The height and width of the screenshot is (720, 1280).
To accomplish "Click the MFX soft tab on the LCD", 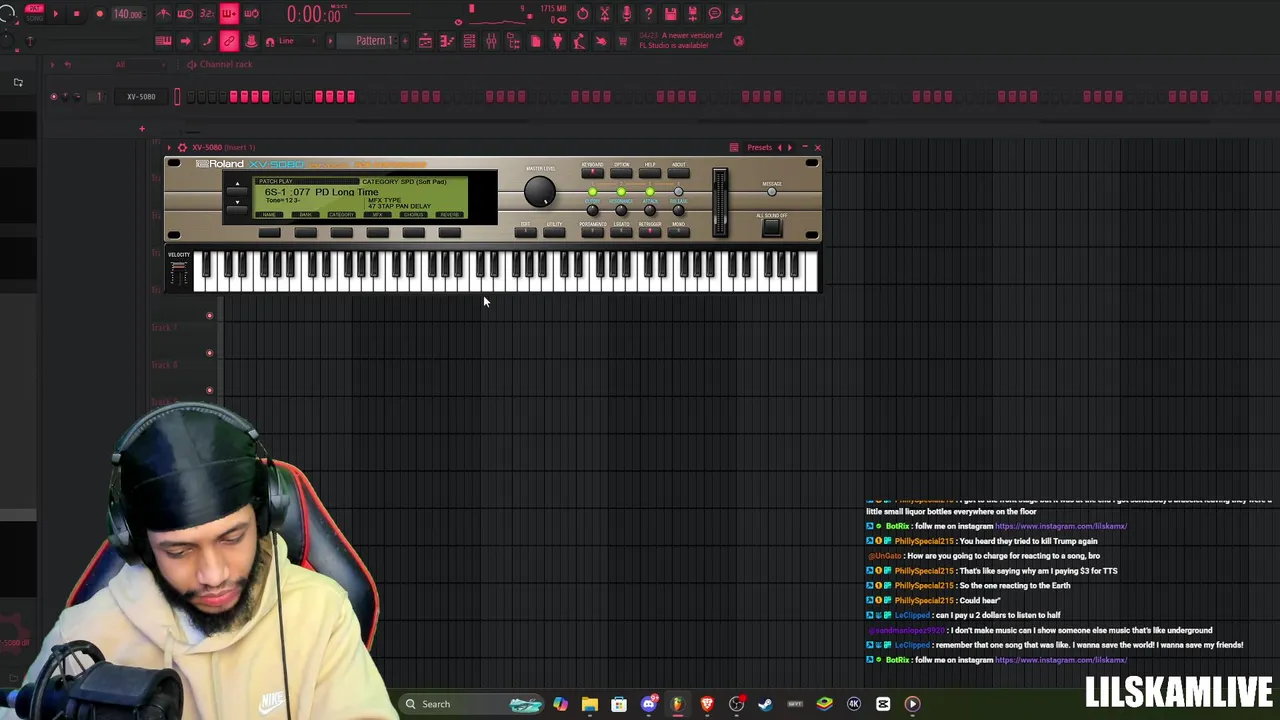I will [377, 214].
